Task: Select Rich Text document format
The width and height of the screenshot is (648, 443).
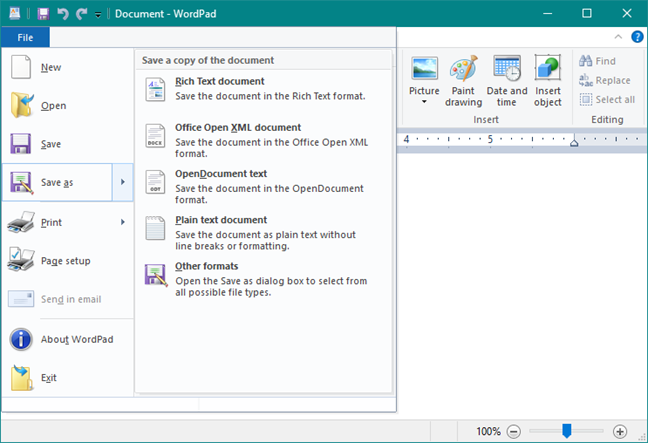Action: [264, 89]
